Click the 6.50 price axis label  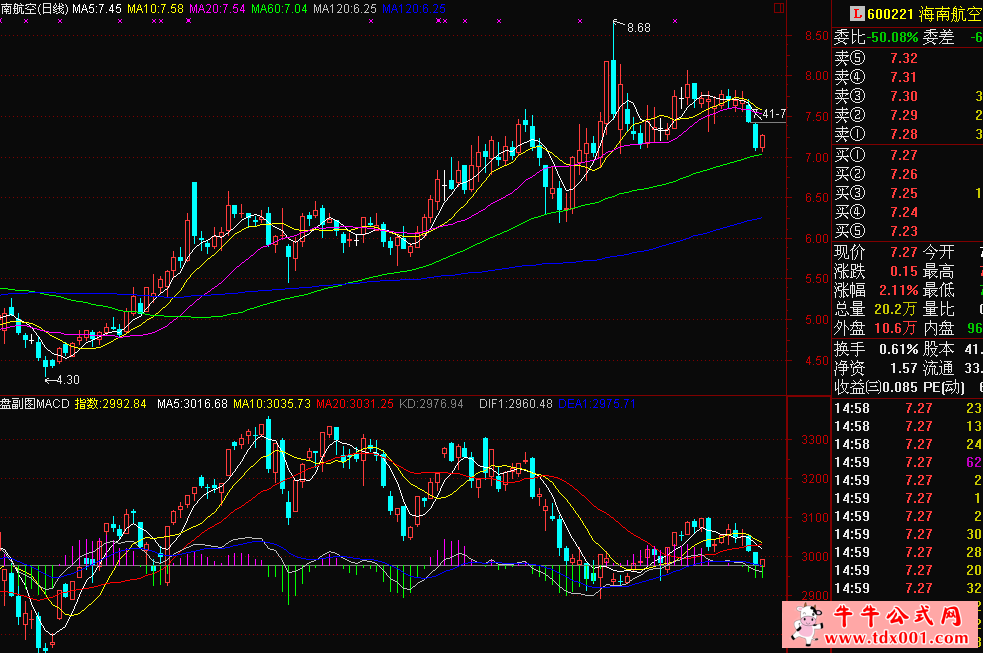pyautogui.click(x=817, y=198)
